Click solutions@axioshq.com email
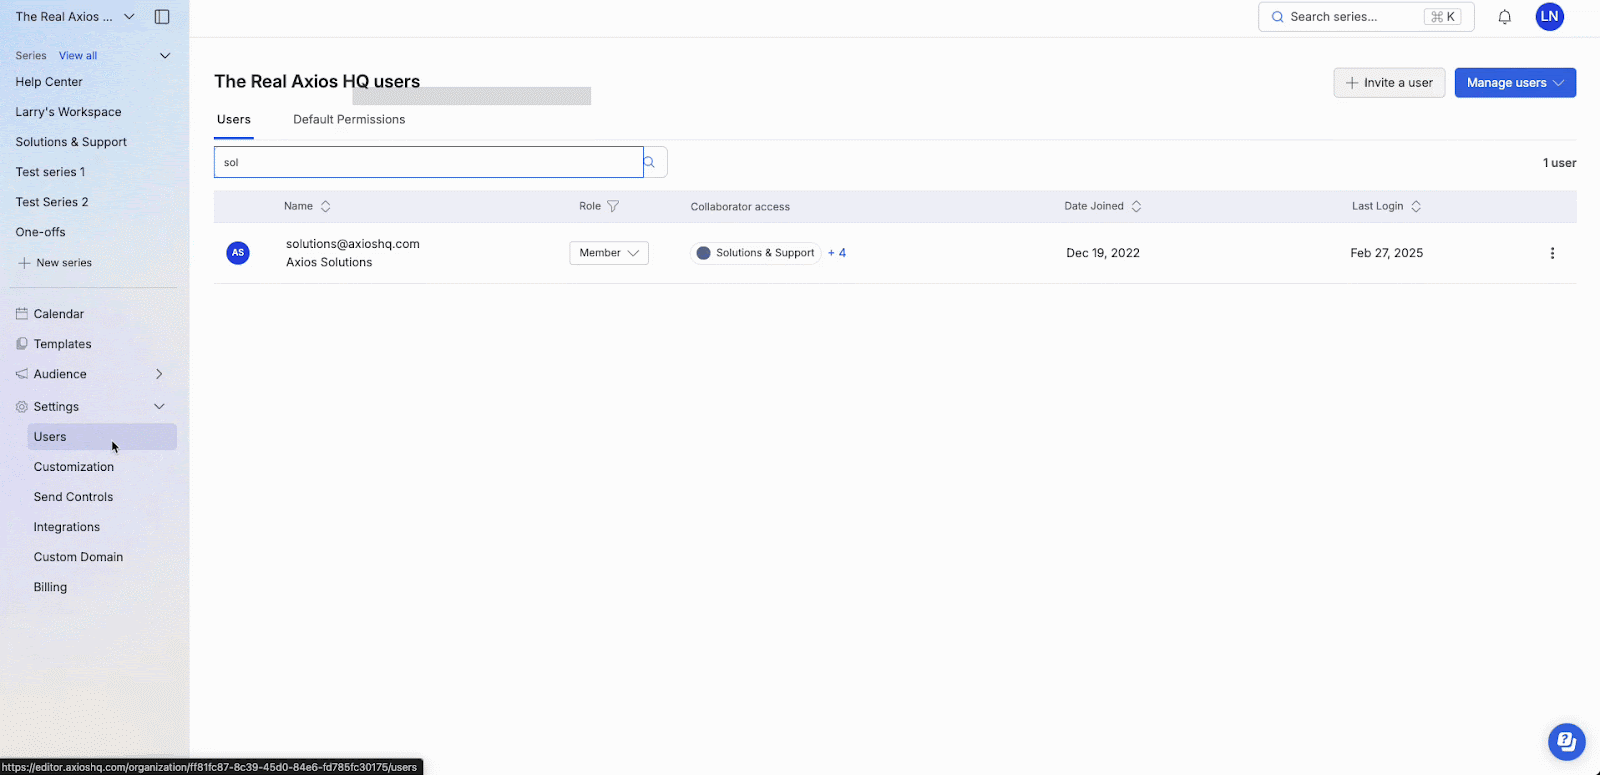The width and height of the screenshot is (1600, 775). click(x=353, y=244)
